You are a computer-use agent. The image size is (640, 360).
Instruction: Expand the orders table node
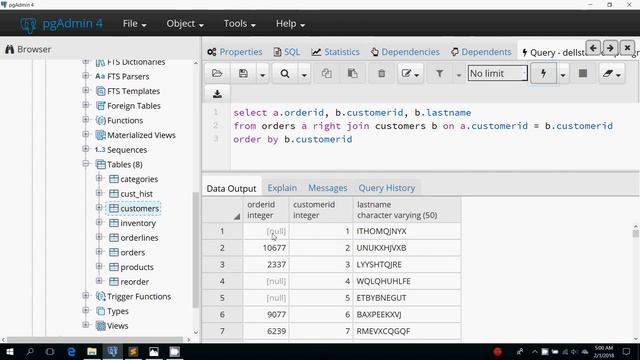coord(99,252)
